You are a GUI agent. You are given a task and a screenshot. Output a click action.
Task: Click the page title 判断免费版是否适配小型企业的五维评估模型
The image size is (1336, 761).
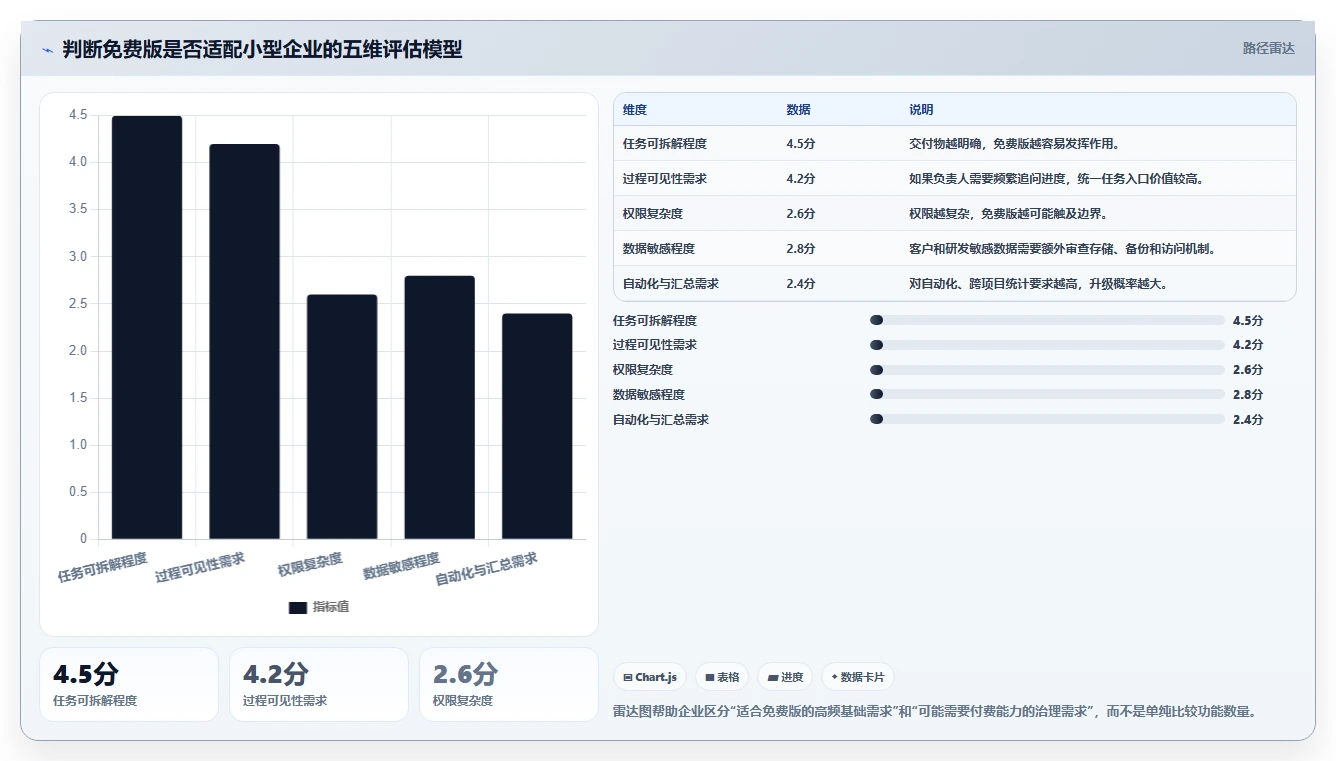[262, 50]
